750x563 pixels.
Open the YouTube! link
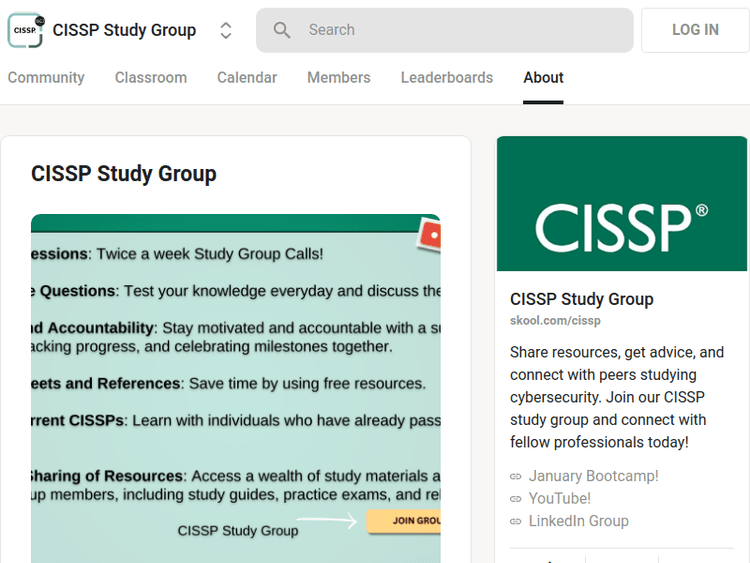coord(560,498)
